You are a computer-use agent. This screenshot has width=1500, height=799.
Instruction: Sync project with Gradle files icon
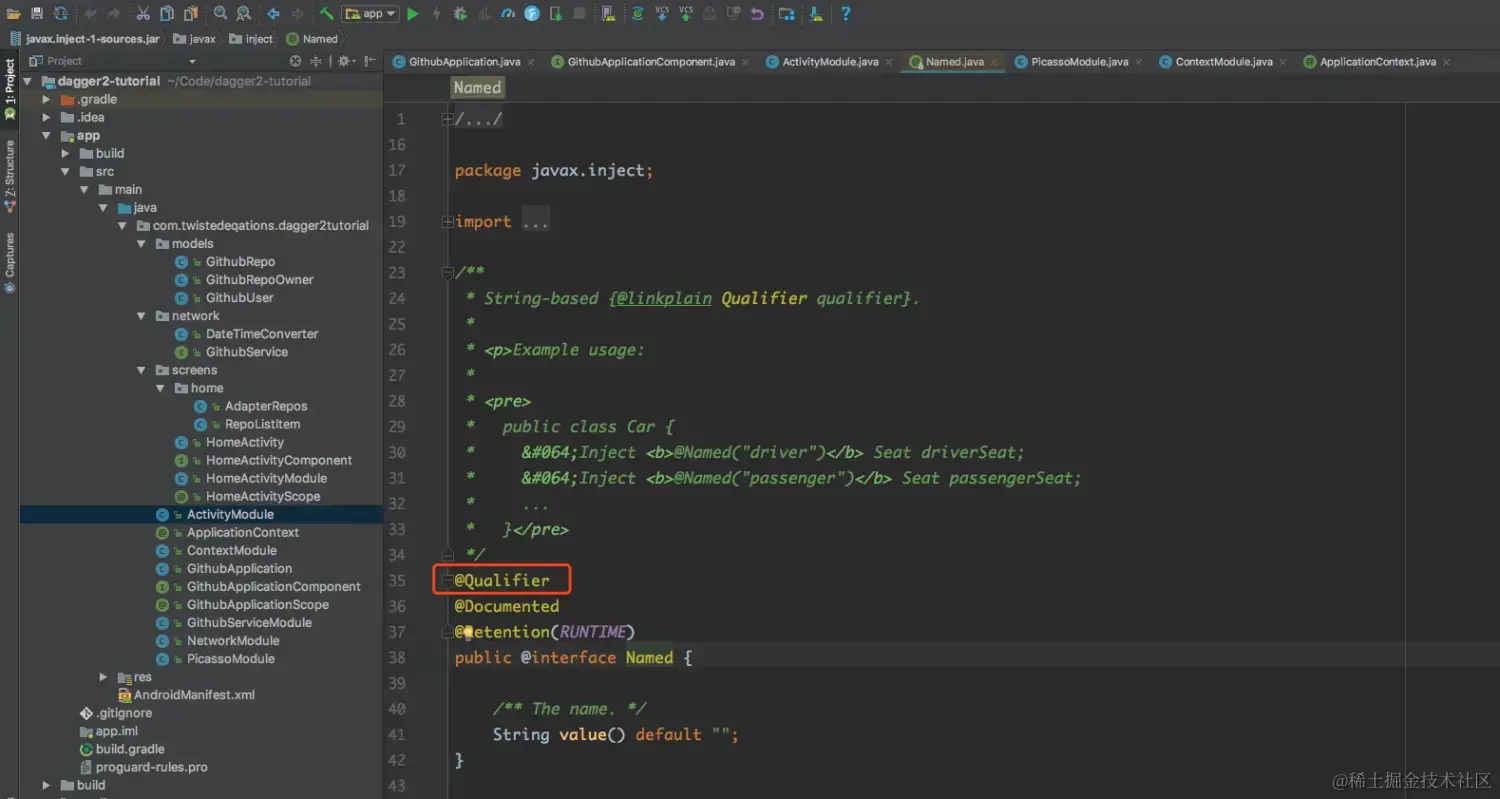point(637,14)
